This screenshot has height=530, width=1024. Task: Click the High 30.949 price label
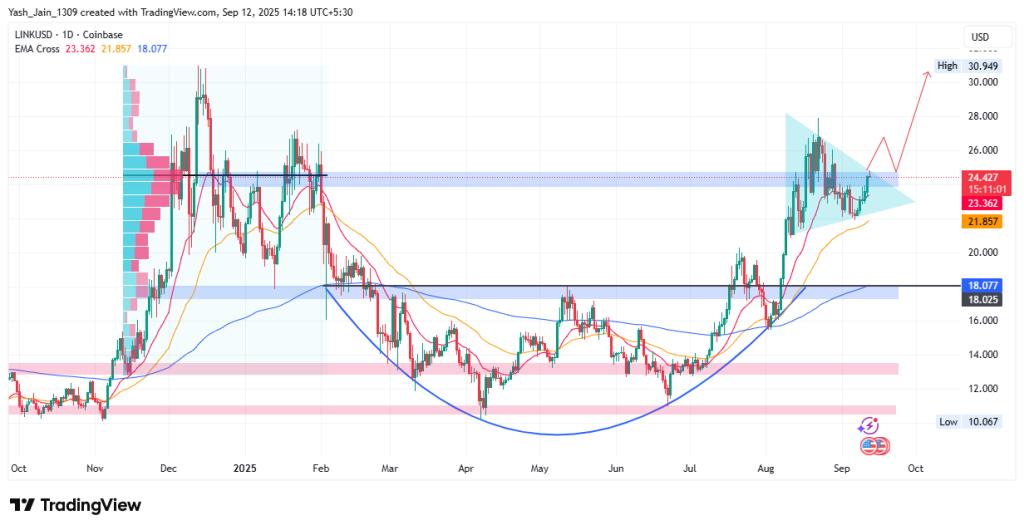(x=980, y=66)
